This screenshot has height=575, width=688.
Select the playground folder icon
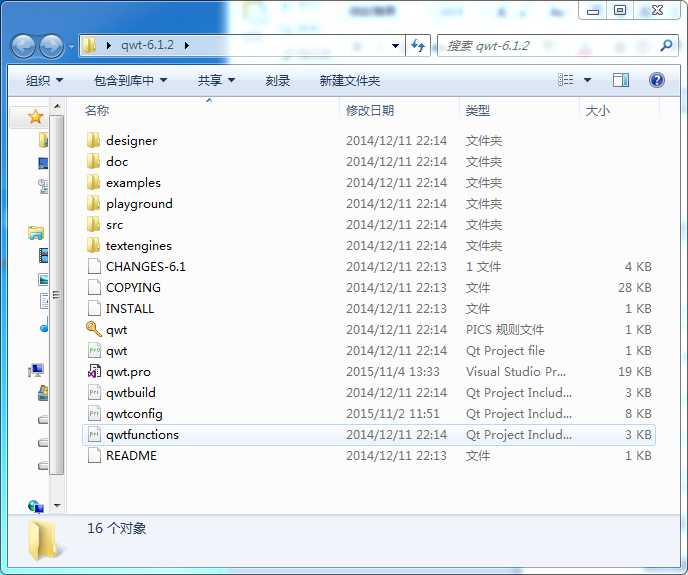93,203
